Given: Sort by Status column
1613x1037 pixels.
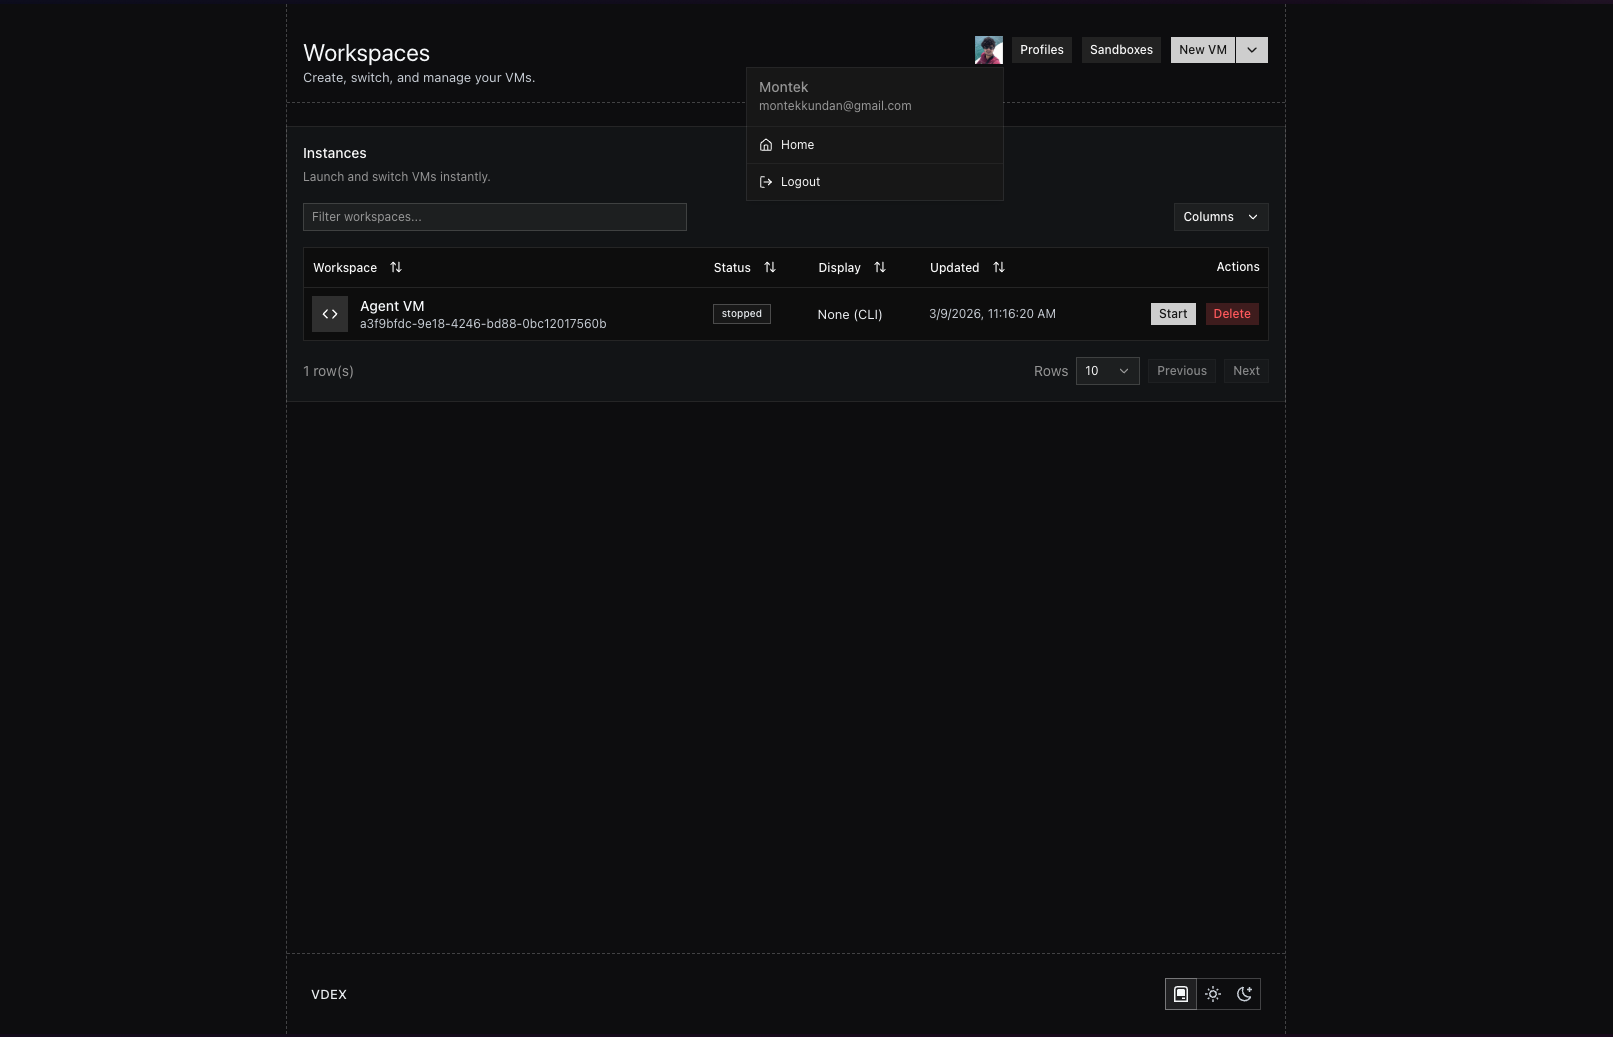Looking at the screenshot, I should (x=745, y=267).
